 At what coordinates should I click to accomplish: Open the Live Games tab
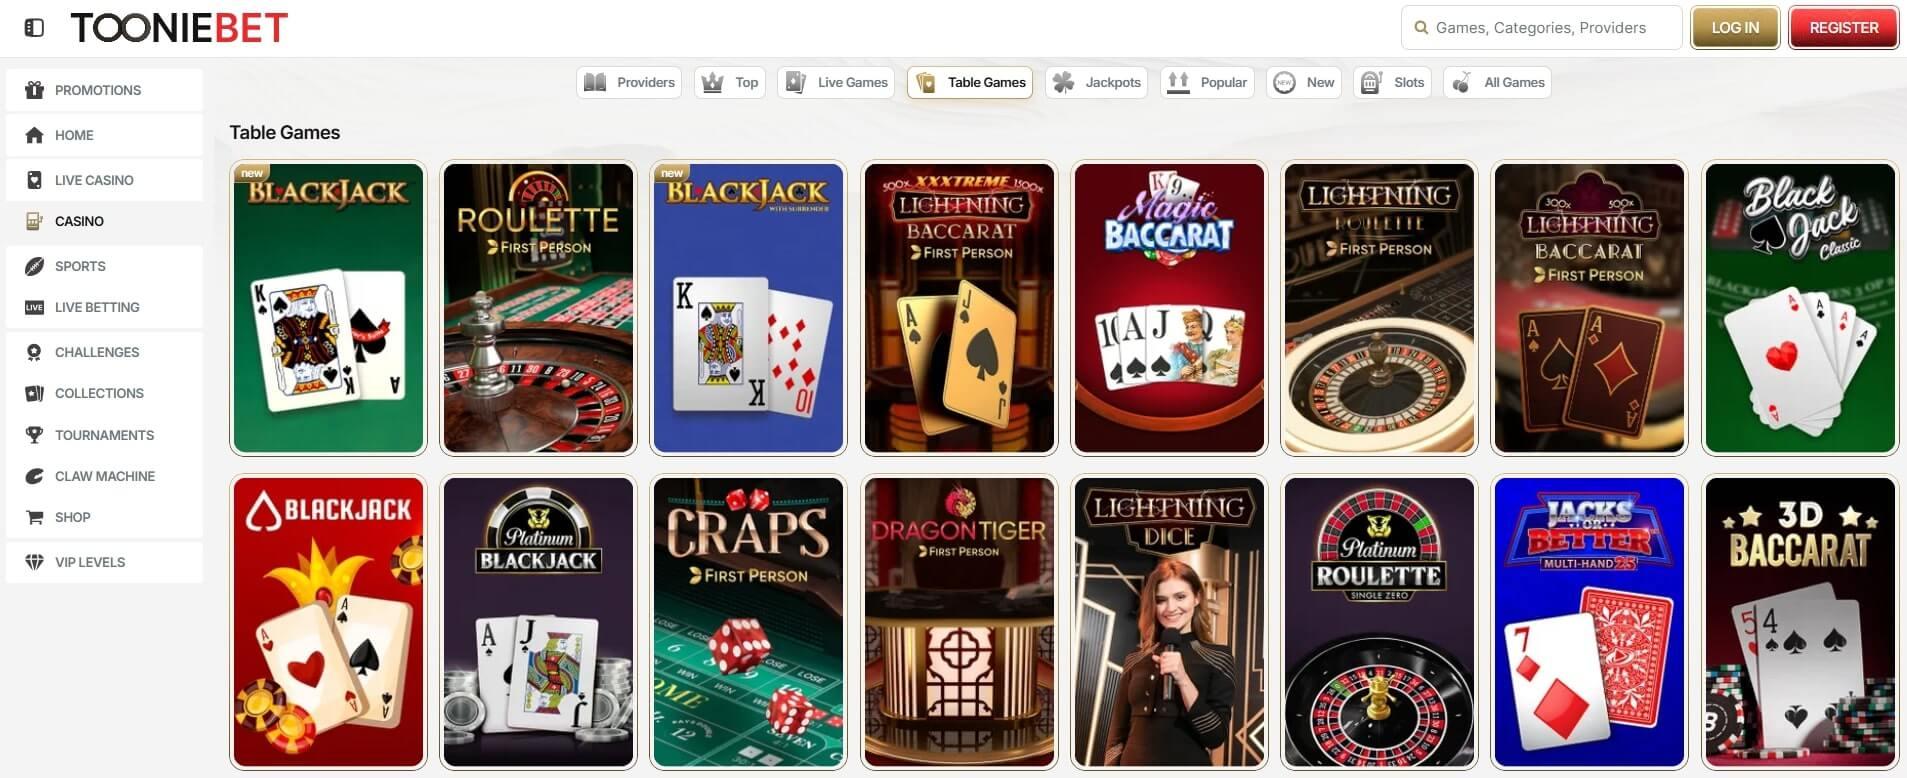click(x=837, y=82)
